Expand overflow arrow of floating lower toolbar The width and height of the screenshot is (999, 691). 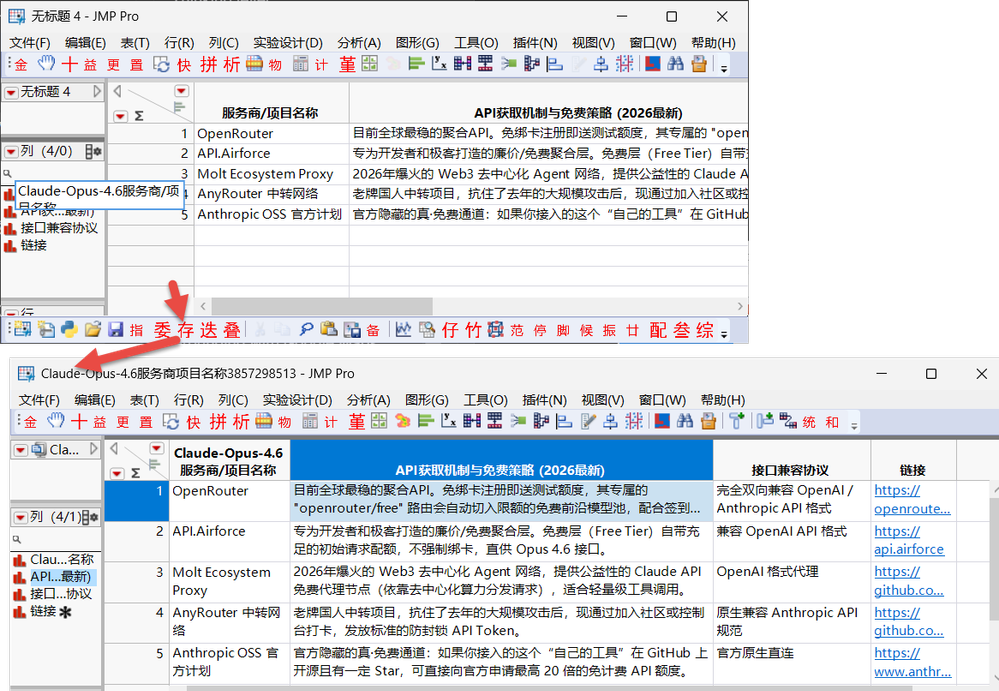pos(724,332)
